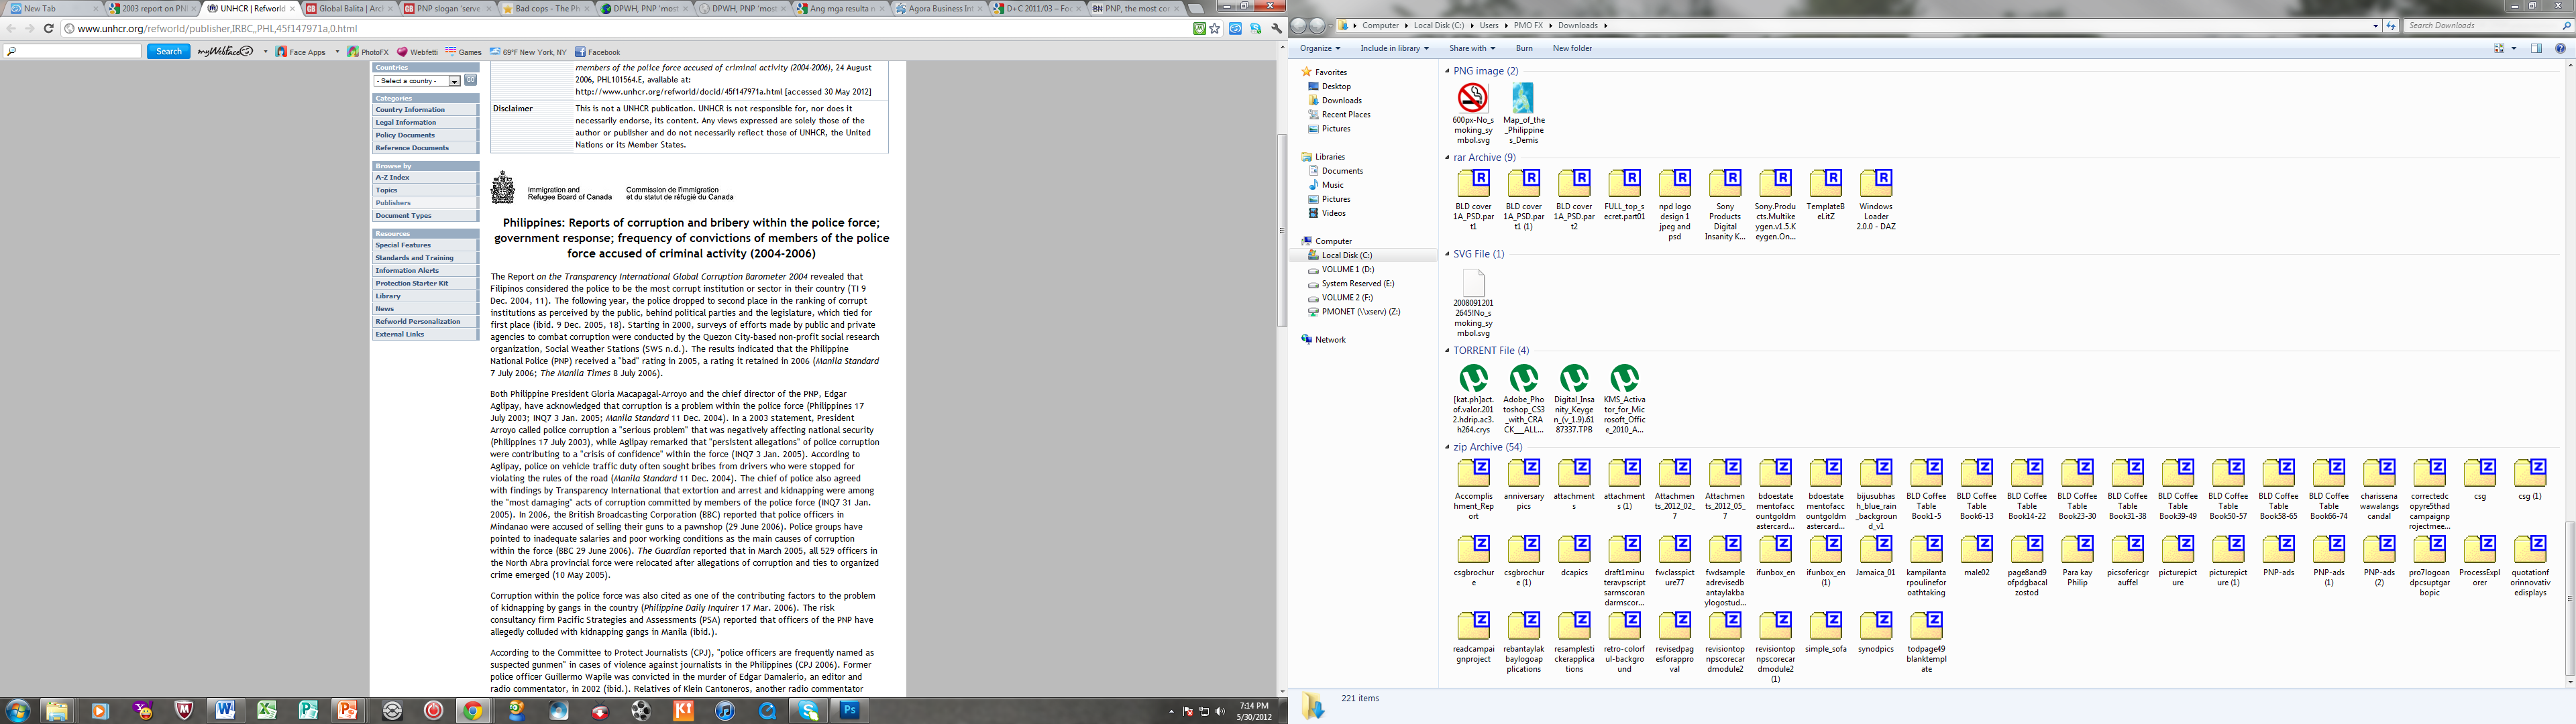This screenshot has height=724, width=2576.
Task: Collapse the SVG File group
Action: pos(1447,254)
